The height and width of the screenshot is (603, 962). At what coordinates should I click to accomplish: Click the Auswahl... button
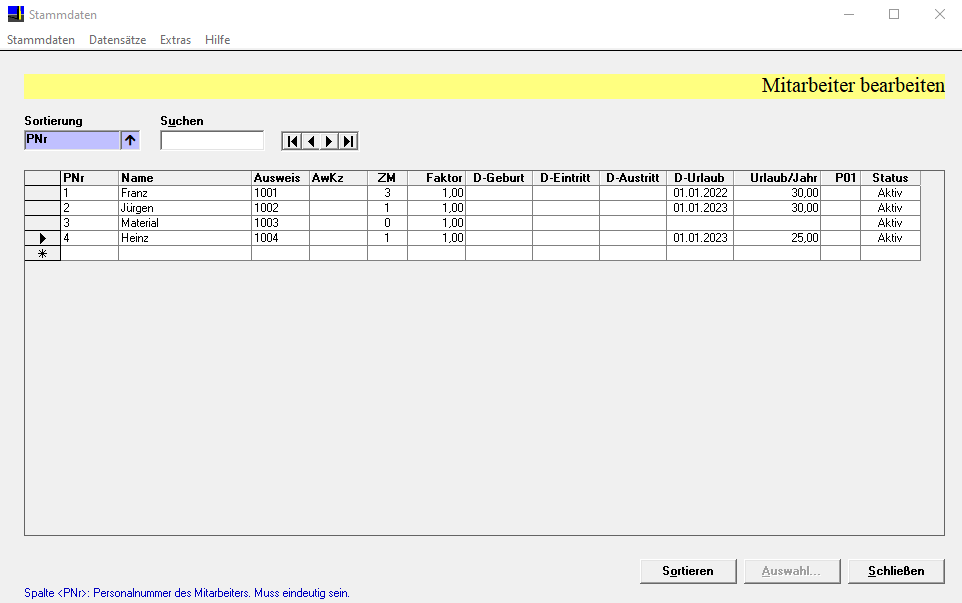coord(791,571)
